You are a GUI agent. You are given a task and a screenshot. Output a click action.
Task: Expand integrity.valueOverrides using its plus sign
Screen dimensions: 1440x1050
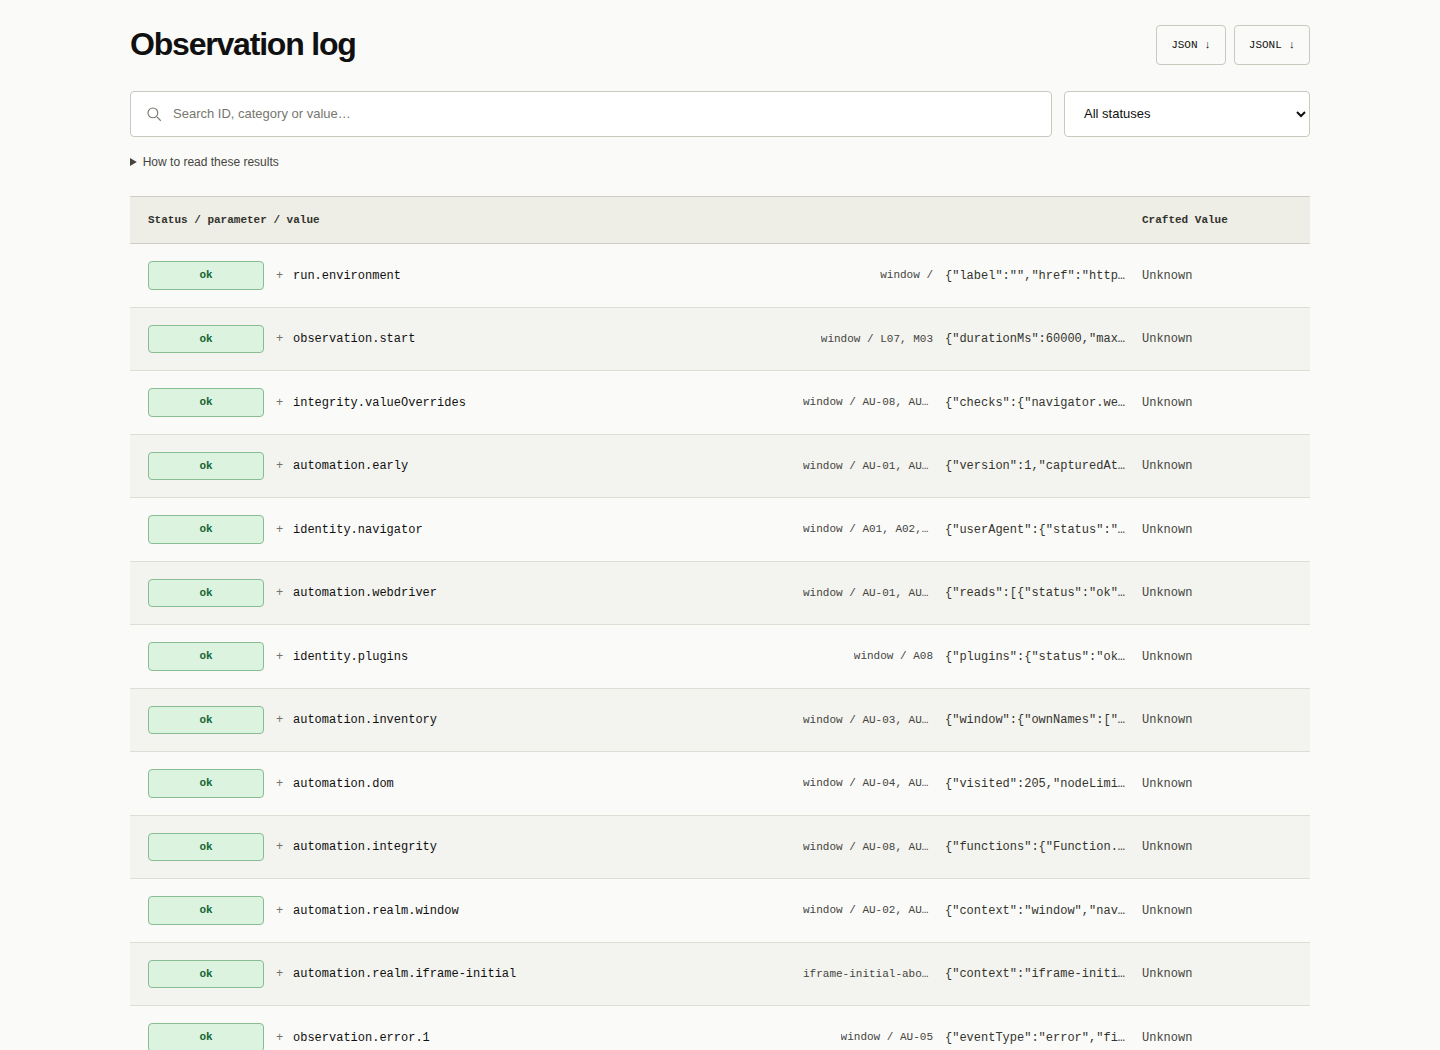pyautogui.click(x=280, y=402)
